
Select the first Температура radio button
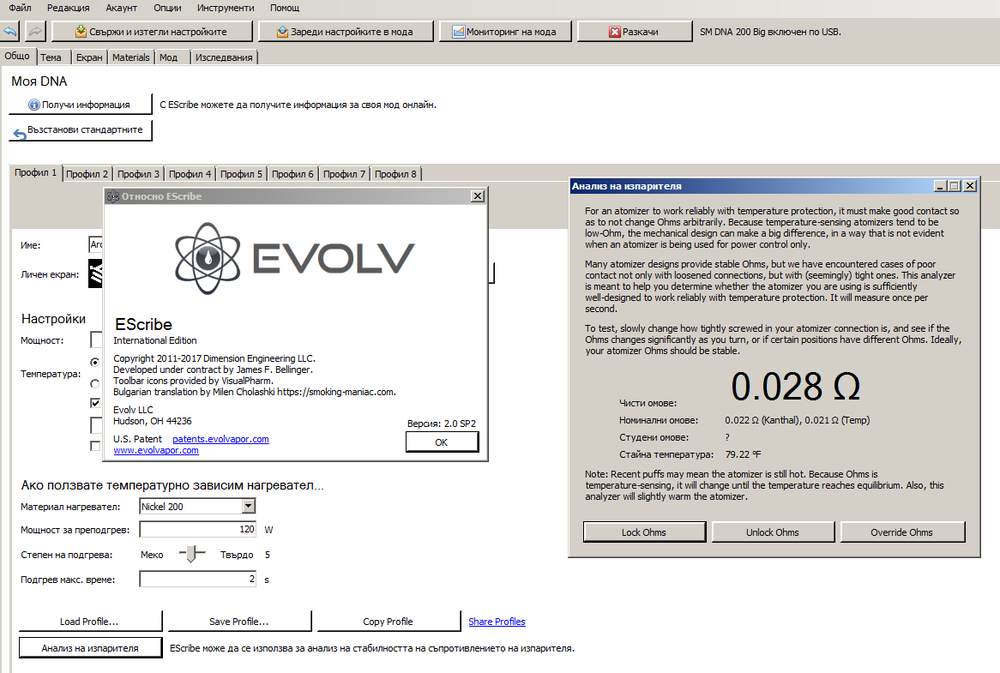tap(95, 362)
